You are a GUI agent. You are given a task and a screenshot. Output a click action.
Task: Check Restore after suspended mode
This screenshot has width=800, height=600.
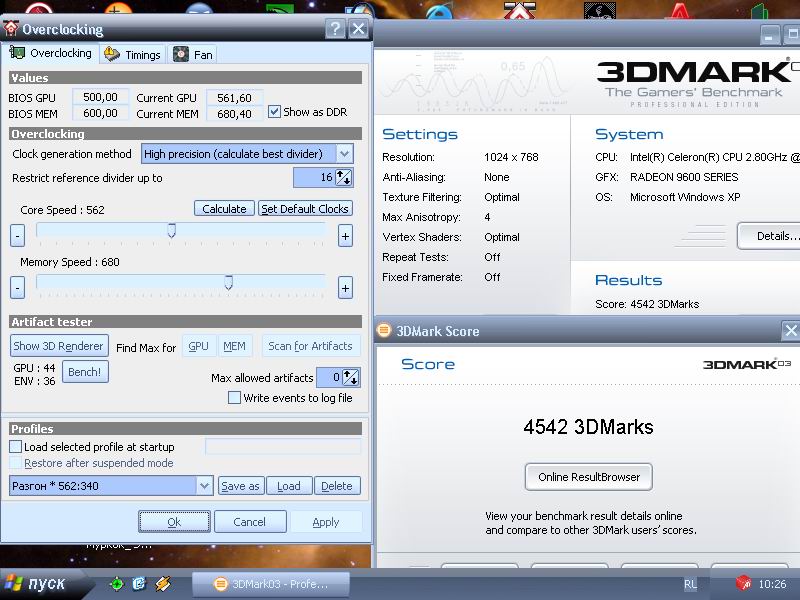click(x=16, y=463)
